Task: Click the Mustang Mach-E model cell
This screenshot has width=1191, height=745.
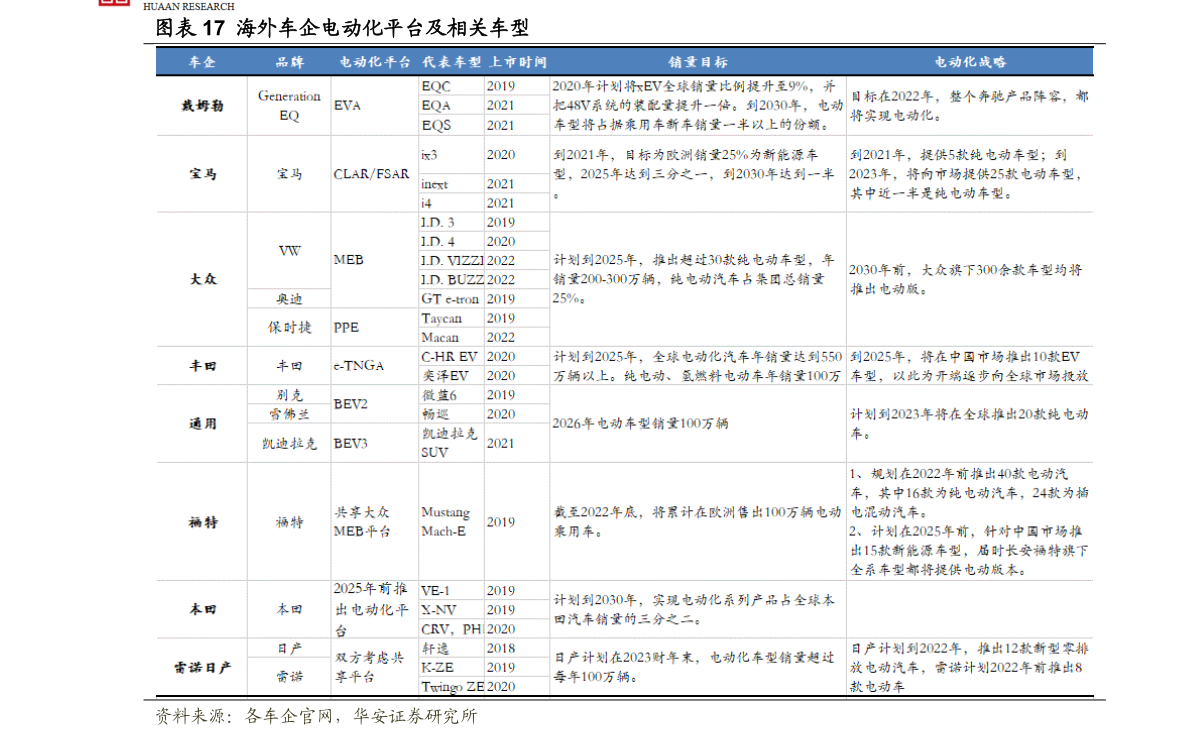Action: click(445, 522)
